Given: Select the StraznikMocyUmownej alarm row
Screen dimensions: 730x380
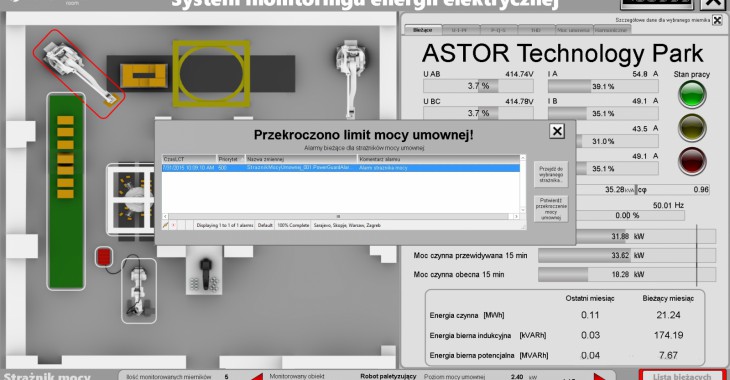Looking at the screenshot, I should click(341, 168).
